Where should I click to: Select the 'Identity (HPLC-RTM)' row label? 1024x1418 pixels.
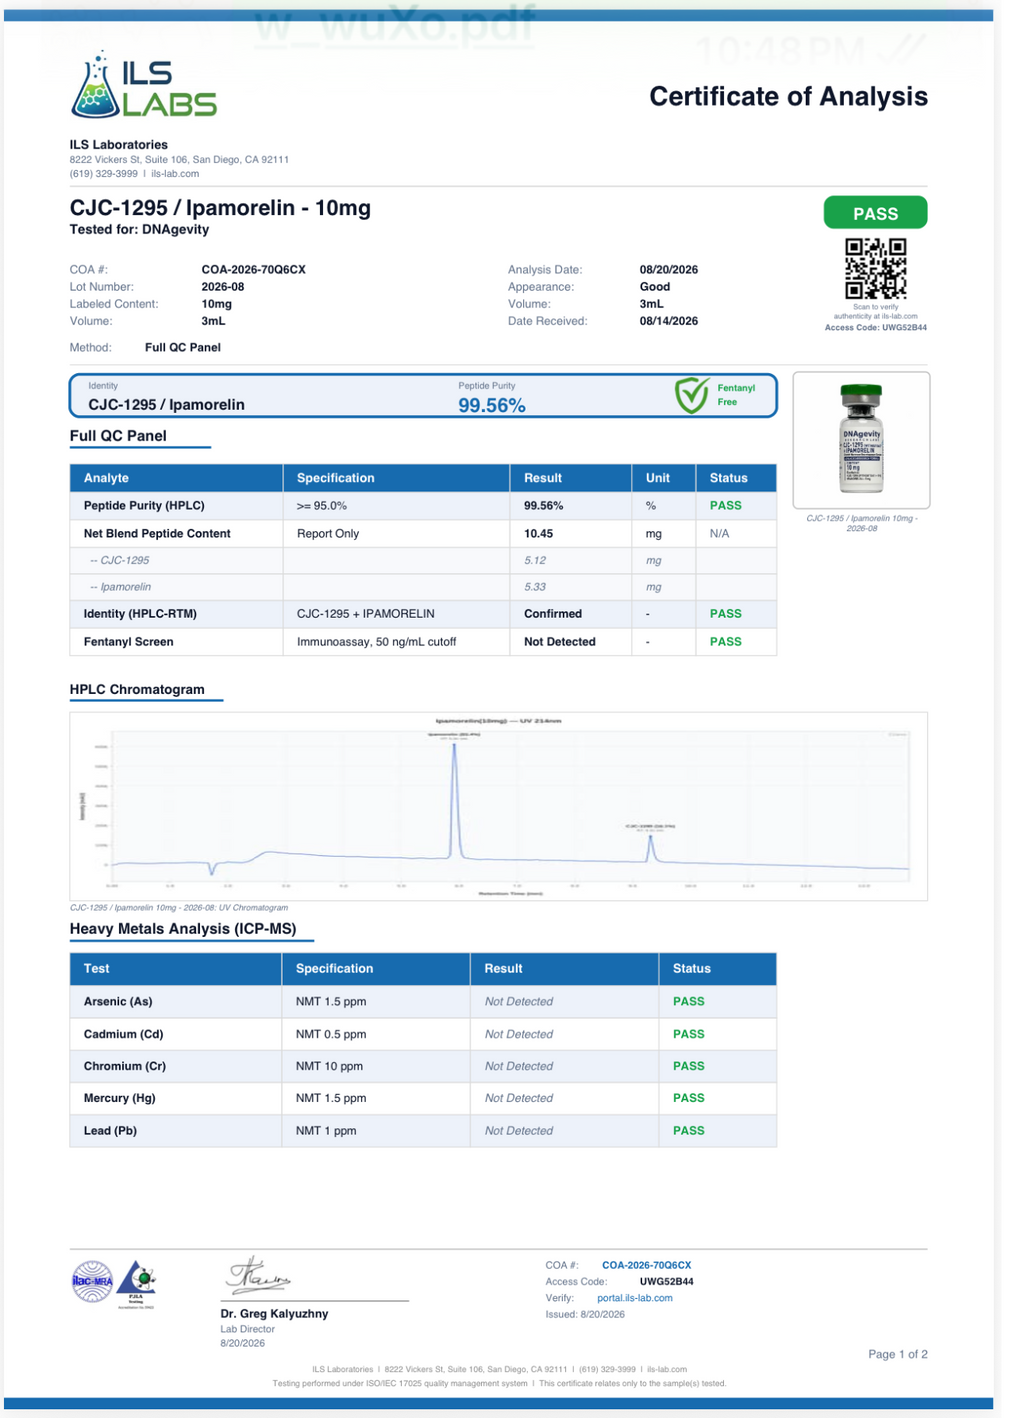140,614
